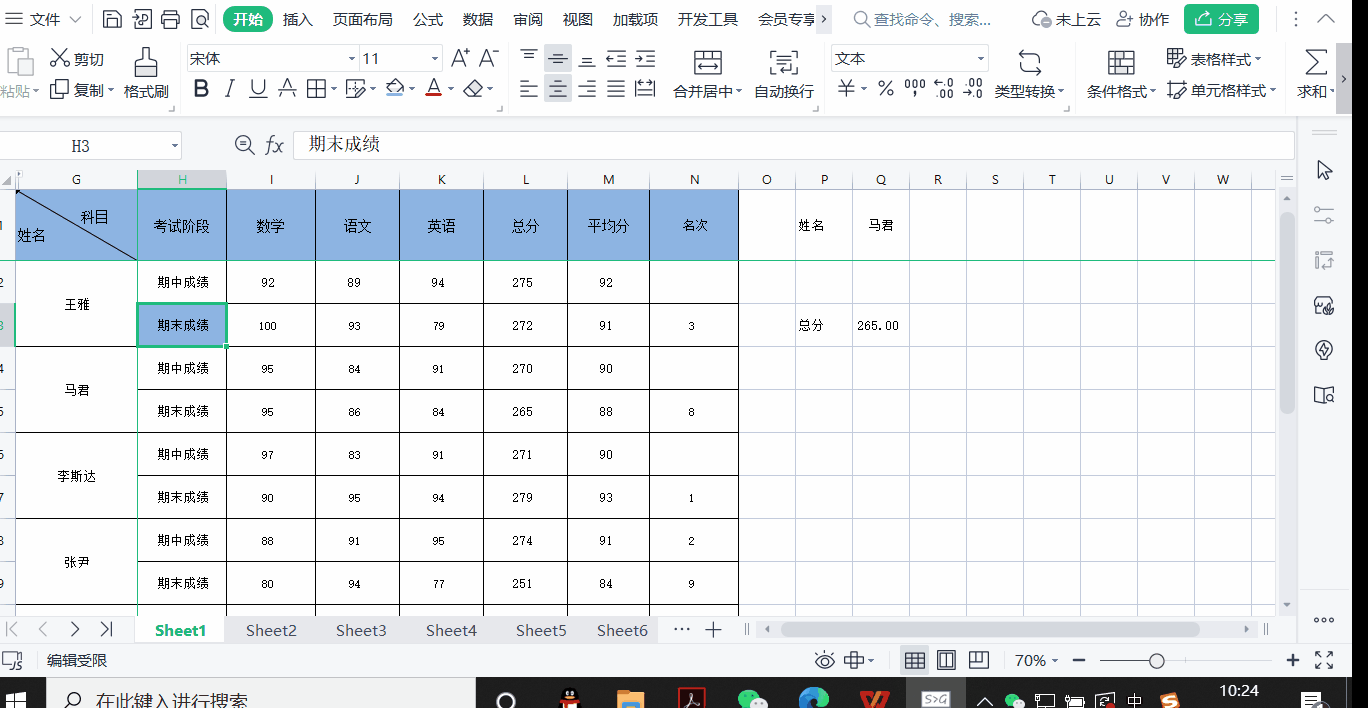Viewport: 1368px width, 708px height.
Task: Click the 协作 (Collaborate) button
Action: 1142,19
